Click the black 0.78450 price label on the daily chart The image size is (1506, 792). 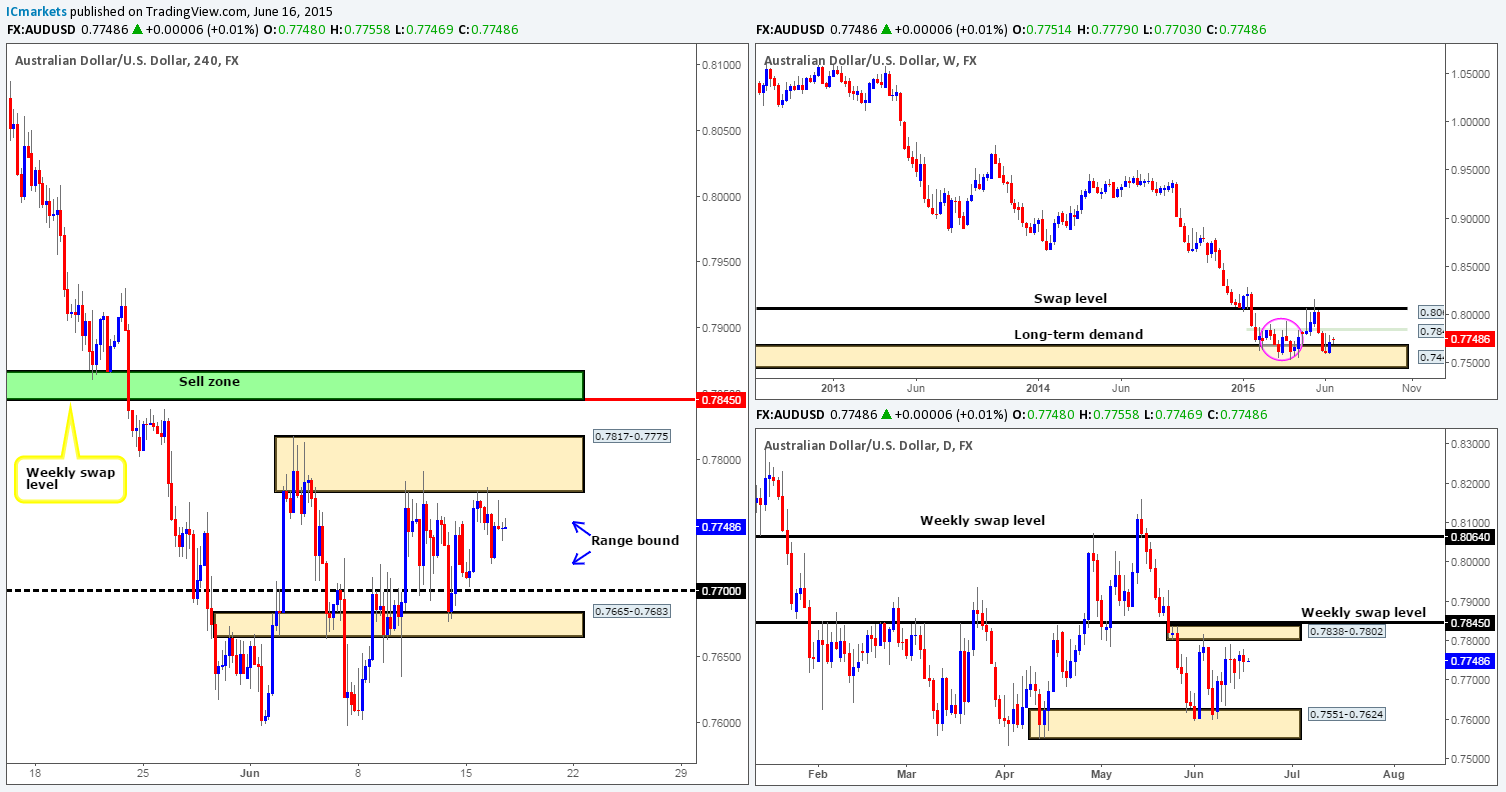[x=1470, y=623]
